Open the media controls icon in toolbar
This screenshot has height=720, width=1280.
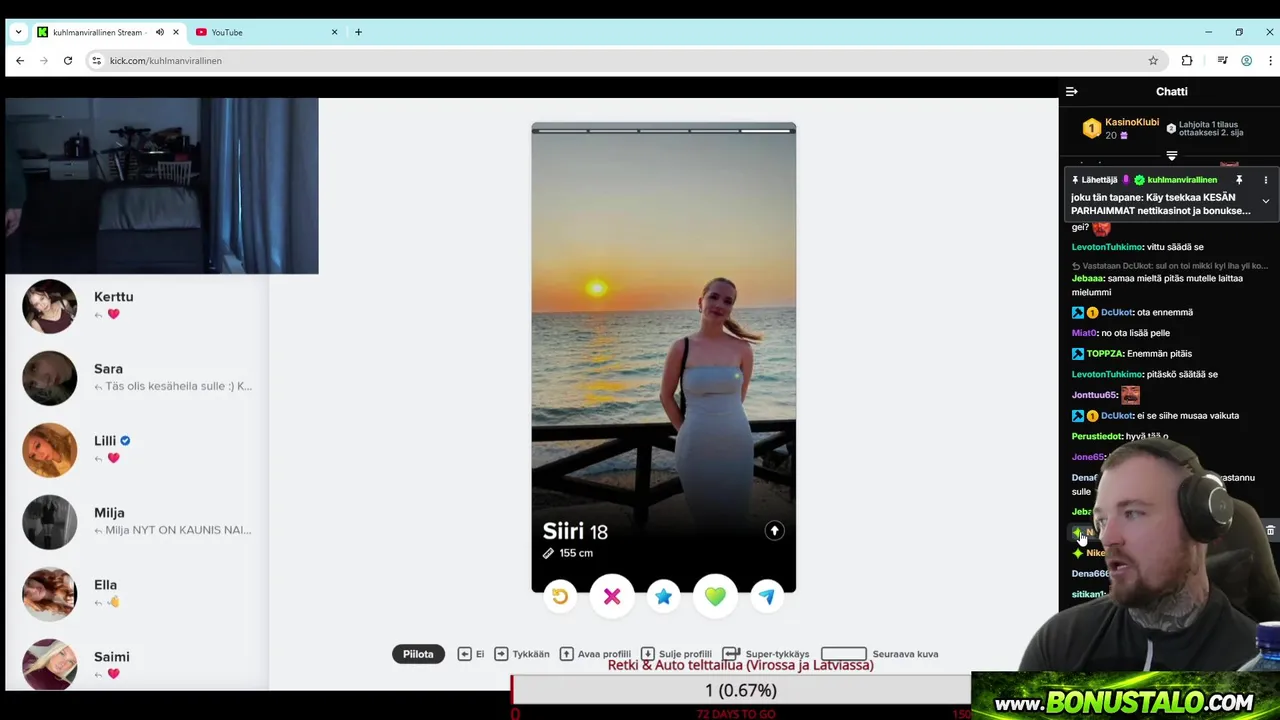tap(1222, 60)
